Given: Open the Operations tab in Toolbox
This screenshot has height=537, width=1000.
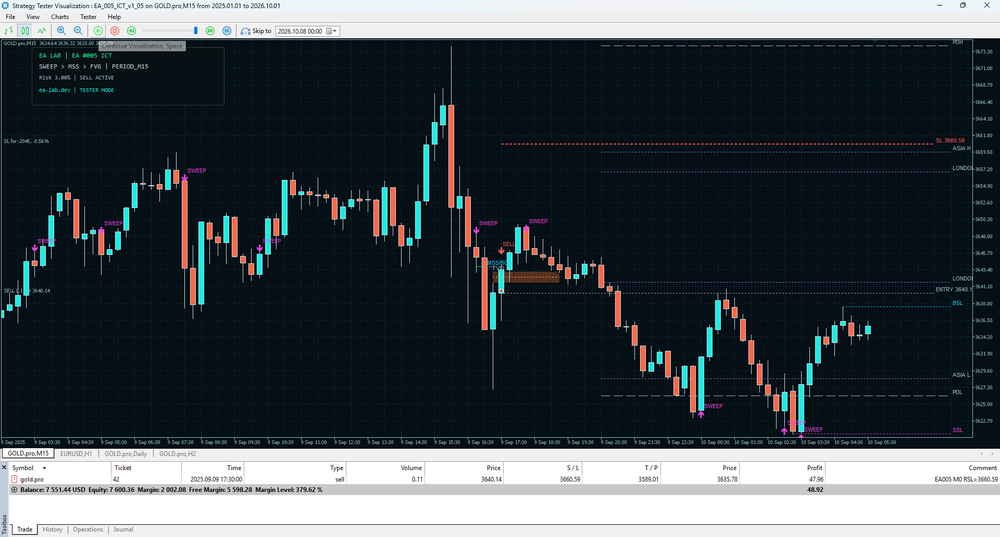Looking at the screenshot, I should coord(88,529).
